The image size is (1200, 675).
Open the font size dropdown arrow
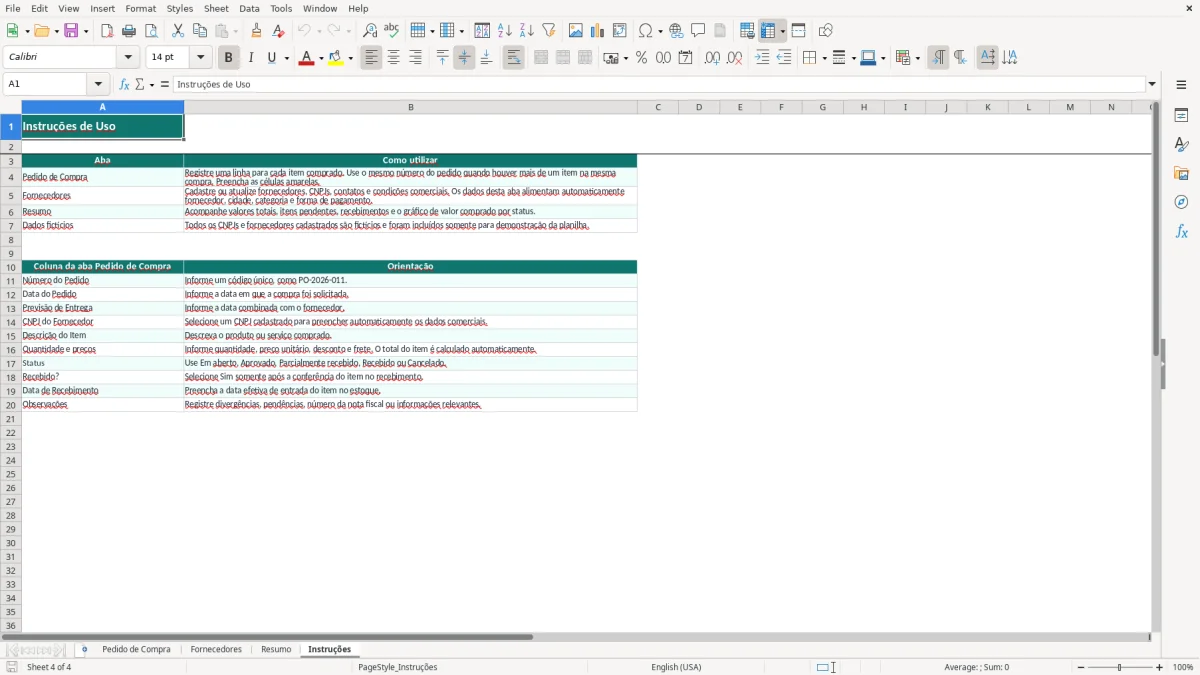click(200, 58)
